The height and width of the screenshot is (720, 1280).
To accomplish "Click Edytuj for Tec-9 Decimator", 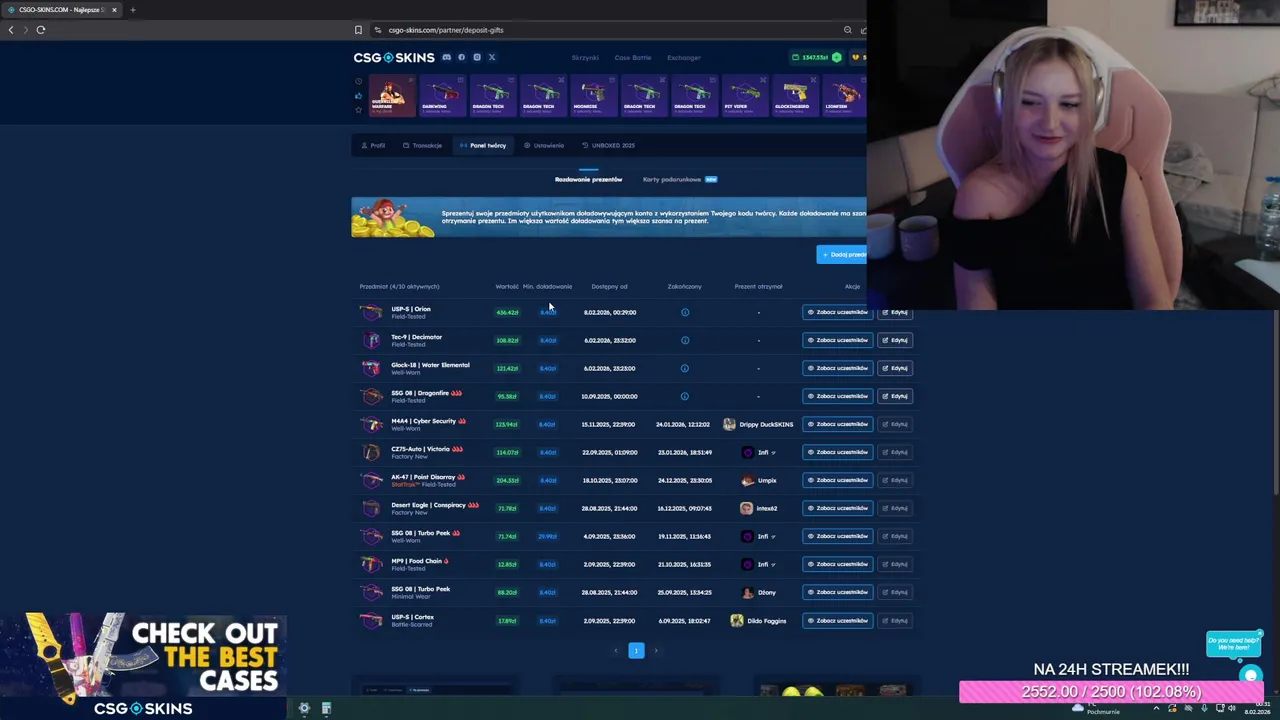I will tap(895, 340).
